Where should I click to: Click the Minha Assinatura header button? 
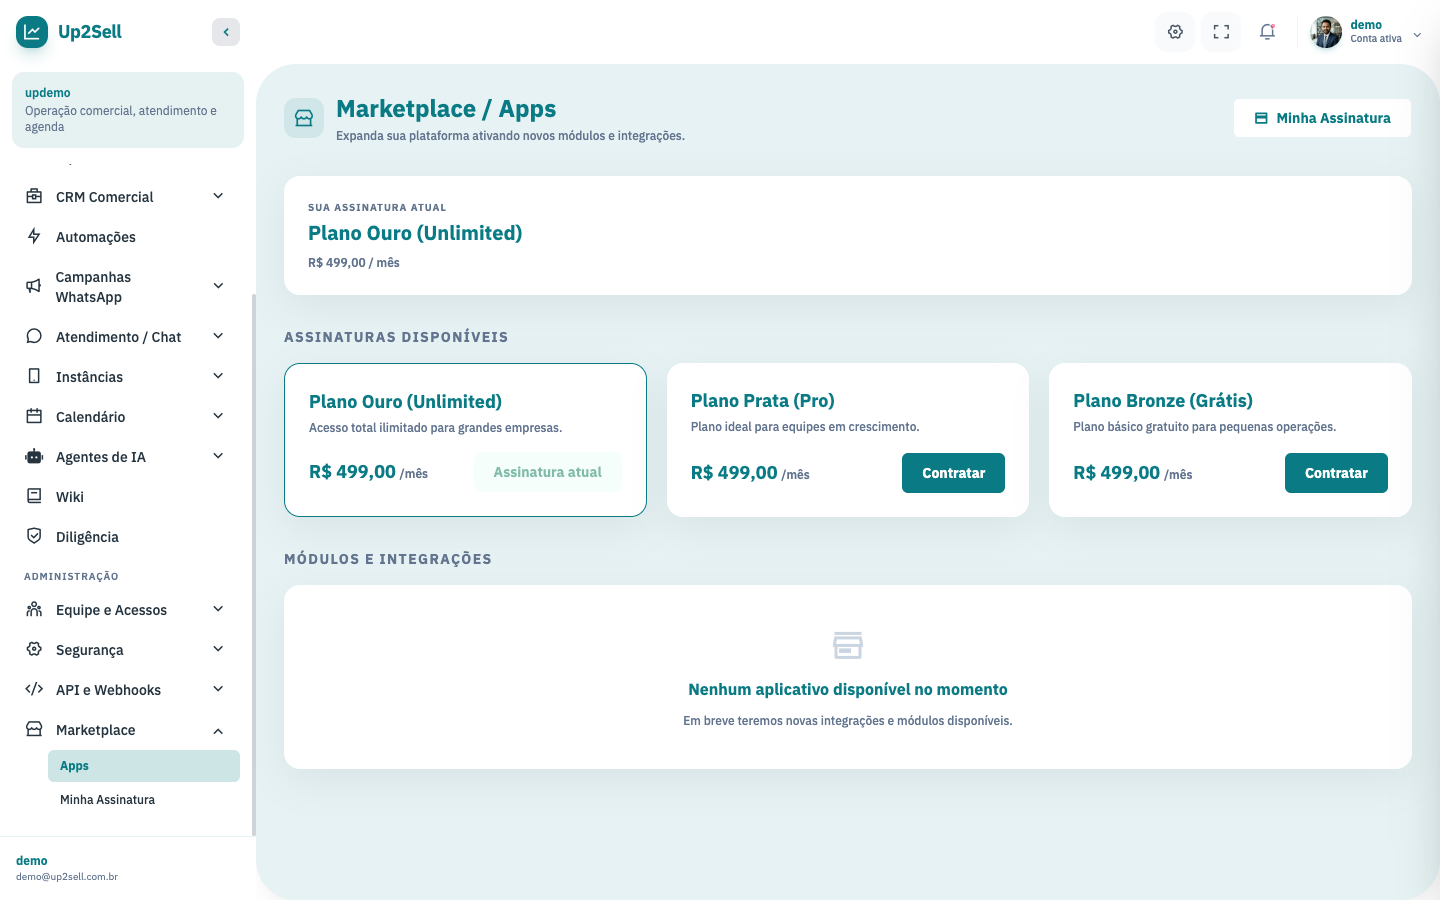point(1322,118)
